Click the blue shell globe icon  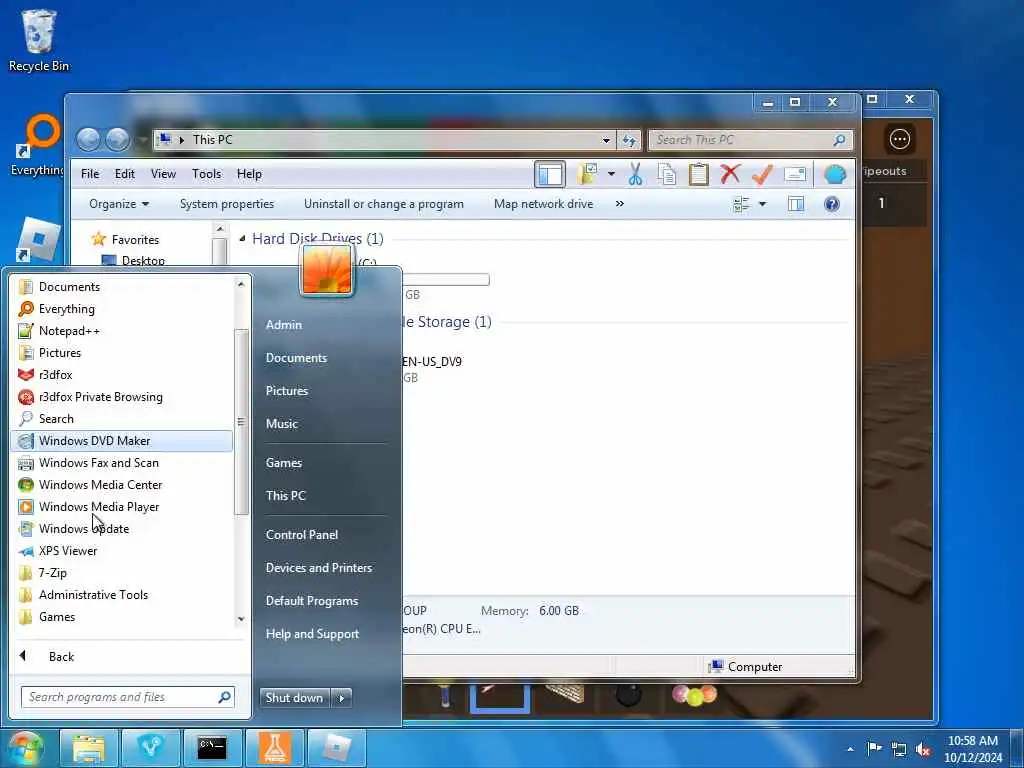coord(835,174)
